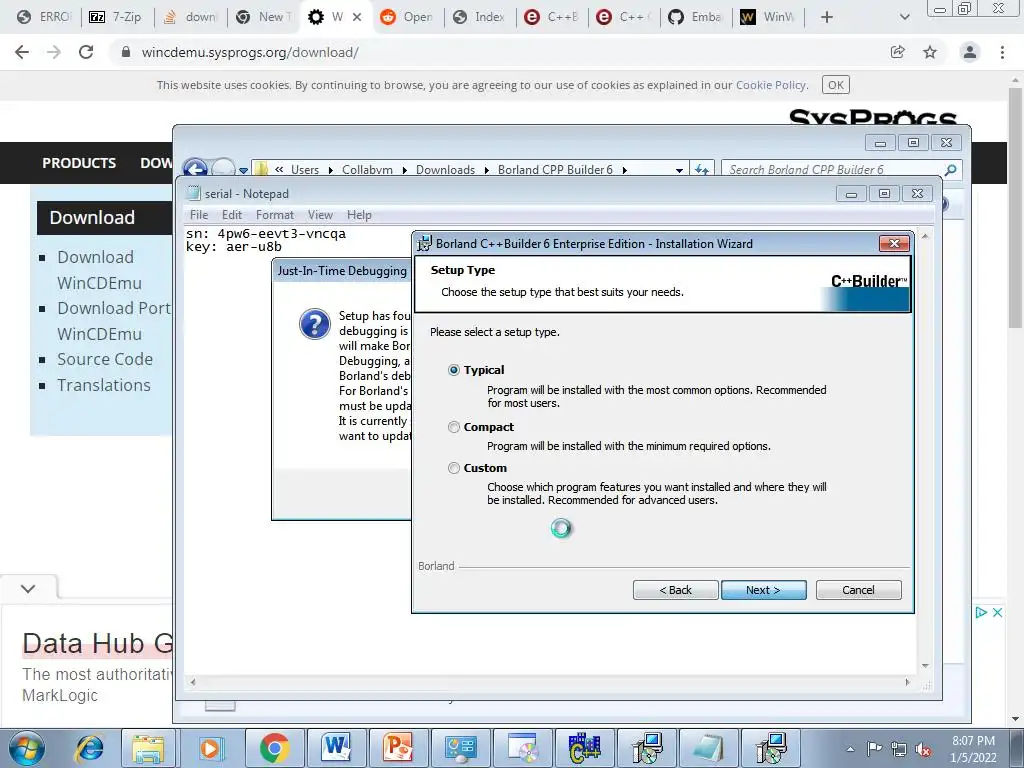Viewport: 1024px width, 768px height.
Task: Close the advertisement with the X icon
Action: tap(997, 613)
